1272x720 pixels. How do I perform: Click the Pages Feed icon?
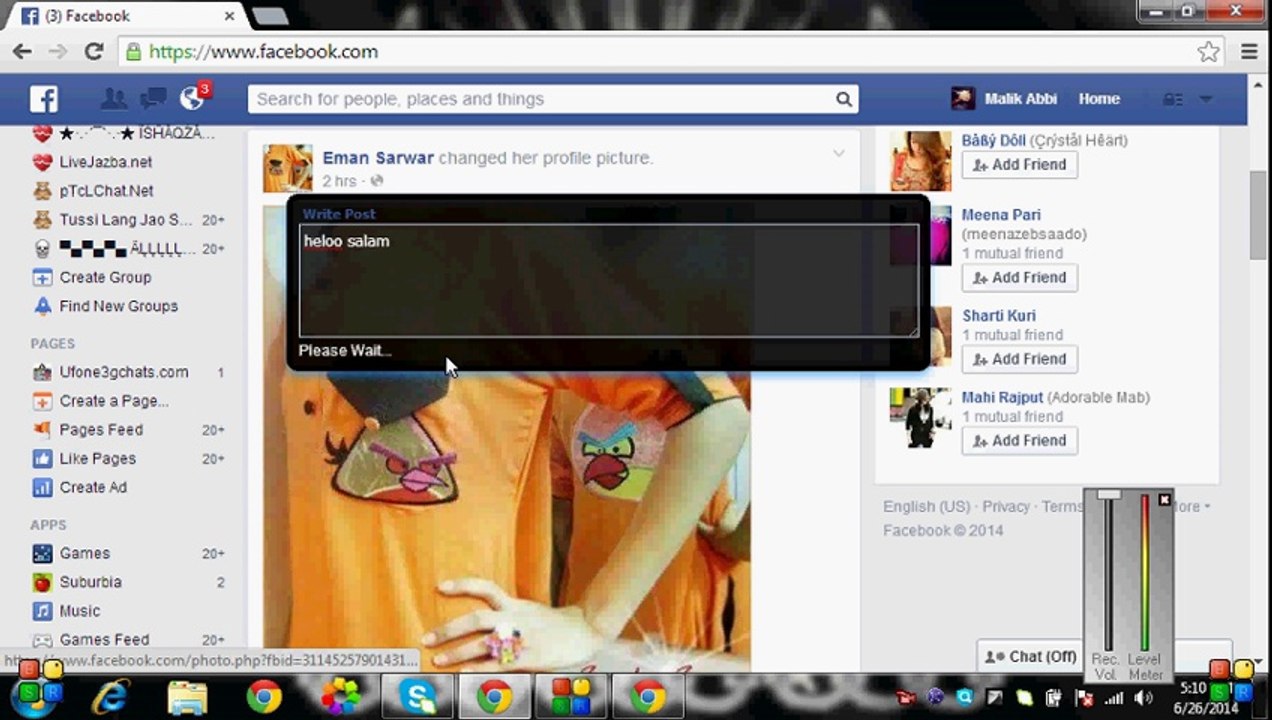[42, 429]
